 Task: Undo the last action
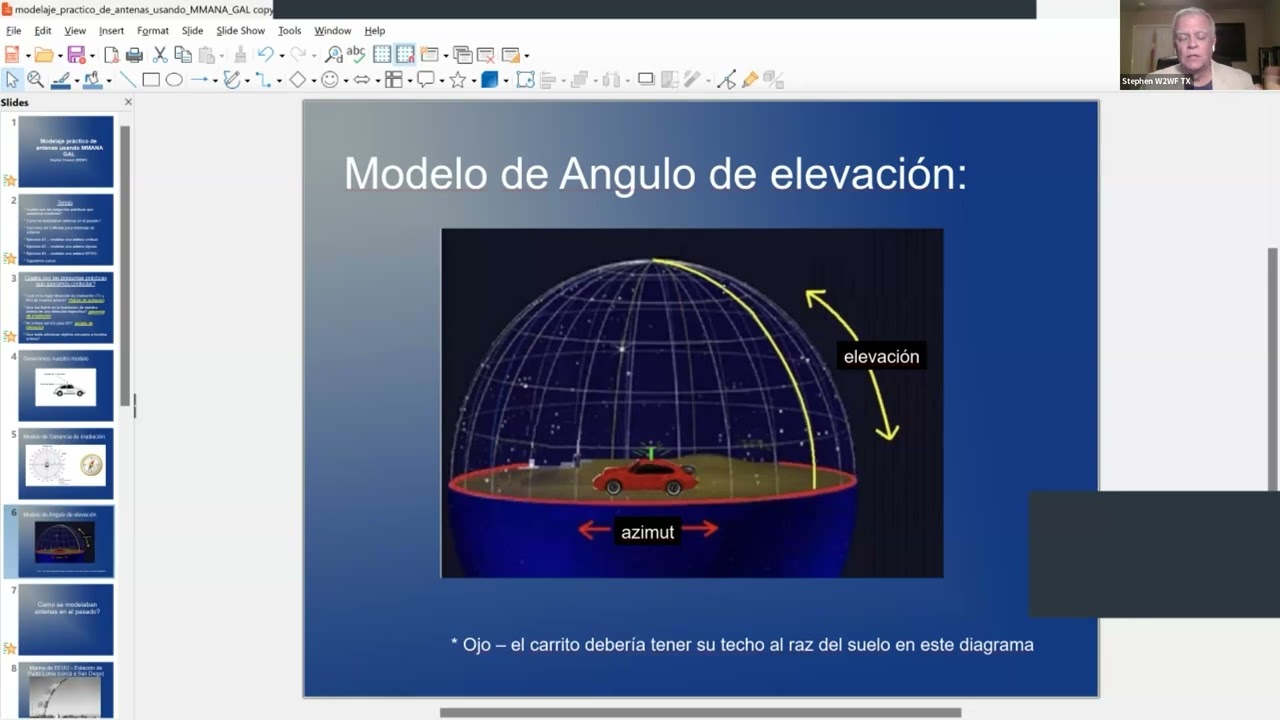[265, 55]
